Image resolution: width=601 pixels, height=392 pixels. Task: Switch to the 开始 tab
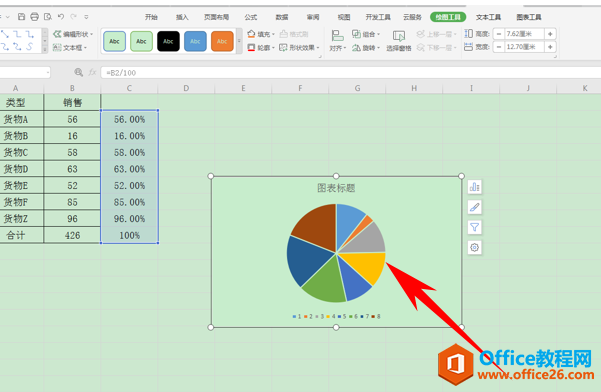[151, 17]
